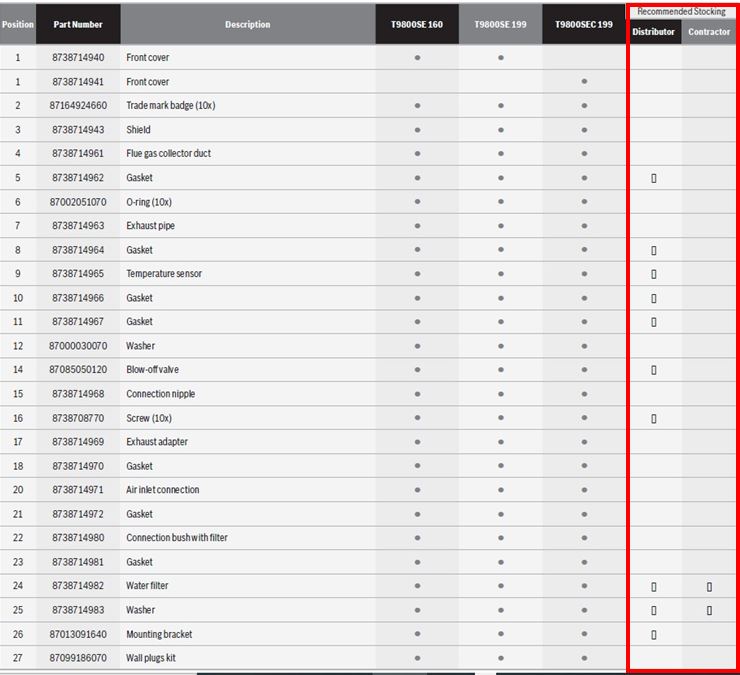Click part number 8738714963
The width and height of the screenshot is (740, 675).
(78, 226)
